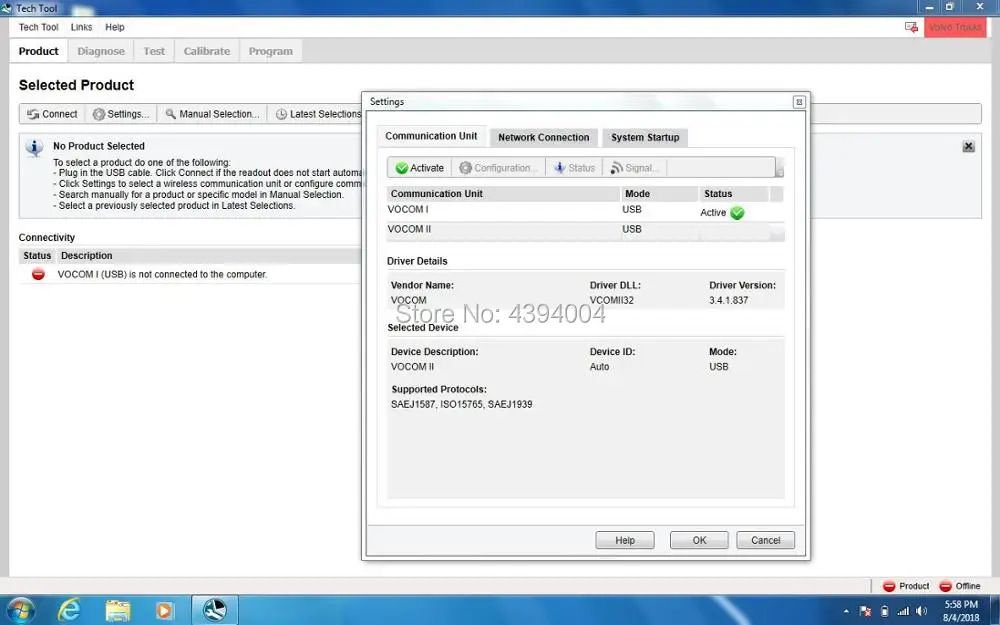Viewport: 1000px width, 625px height.
Task: Click the notification icon beside Volvo Trucks
Action: click(x=911, y=27)
